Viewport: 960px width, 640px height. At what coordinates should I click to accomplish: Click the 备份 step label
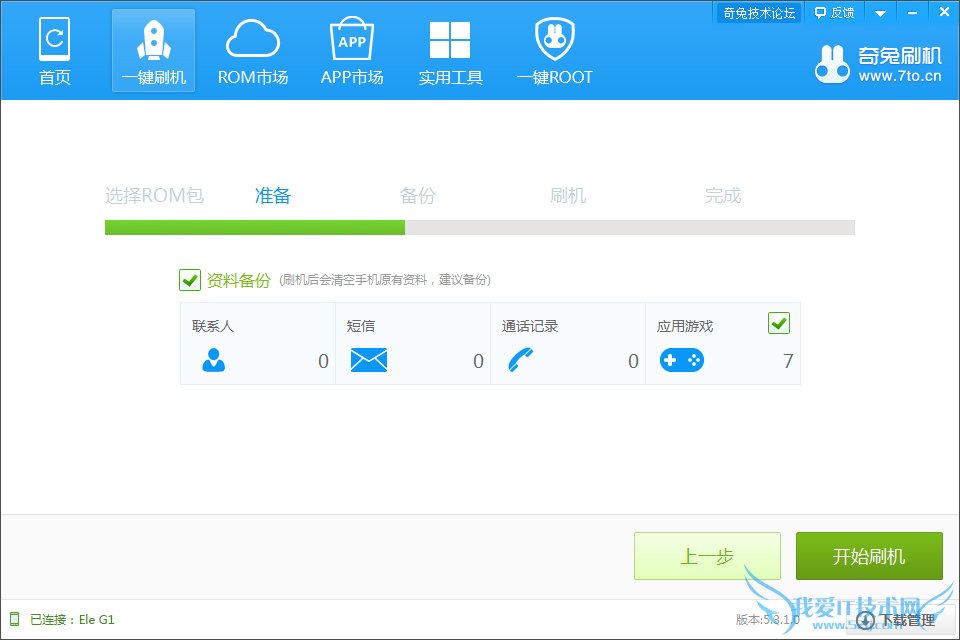(x=418, y=195)
